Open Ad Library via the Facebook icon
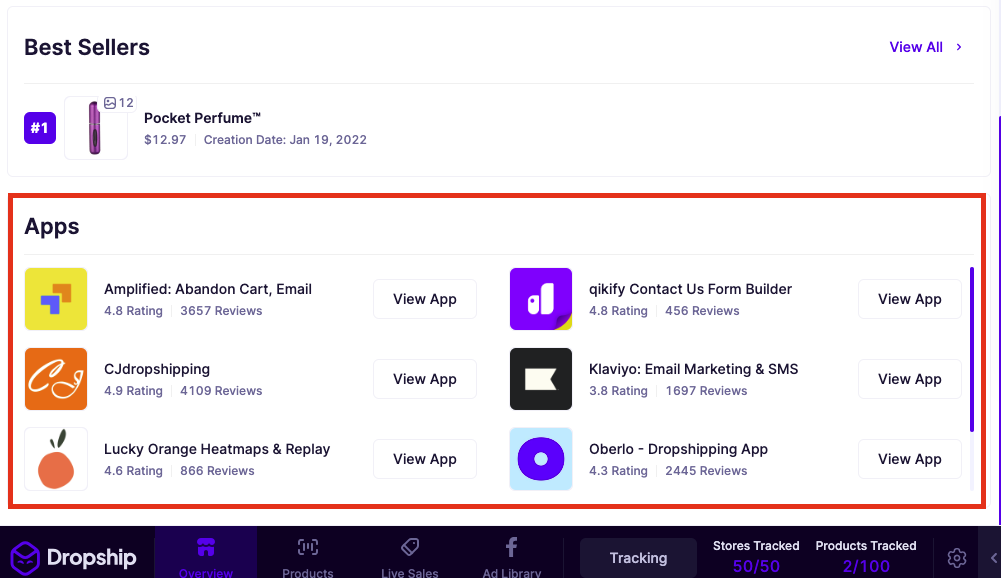Screen dimensions: 1001x578 (x=511, y=547)
